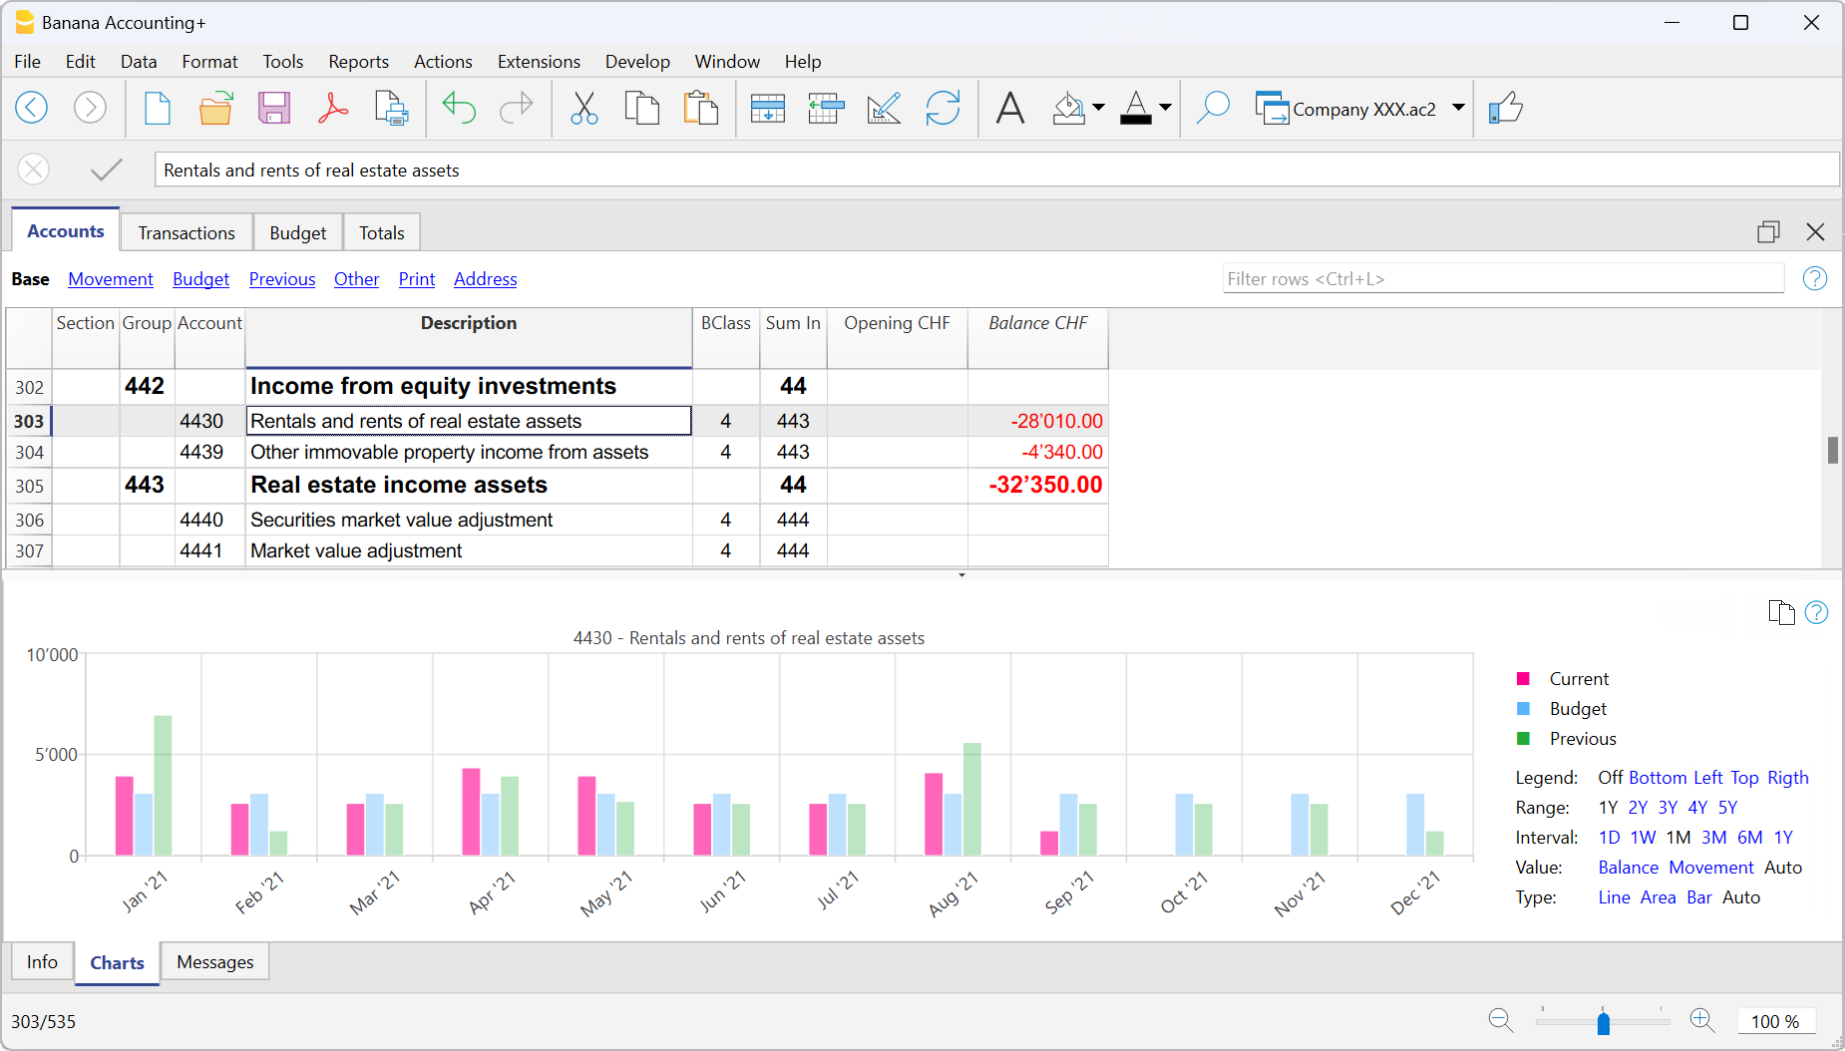
Task: Set the chart legend to Off
Action: pyautogui.click(x=1609, y=778)
